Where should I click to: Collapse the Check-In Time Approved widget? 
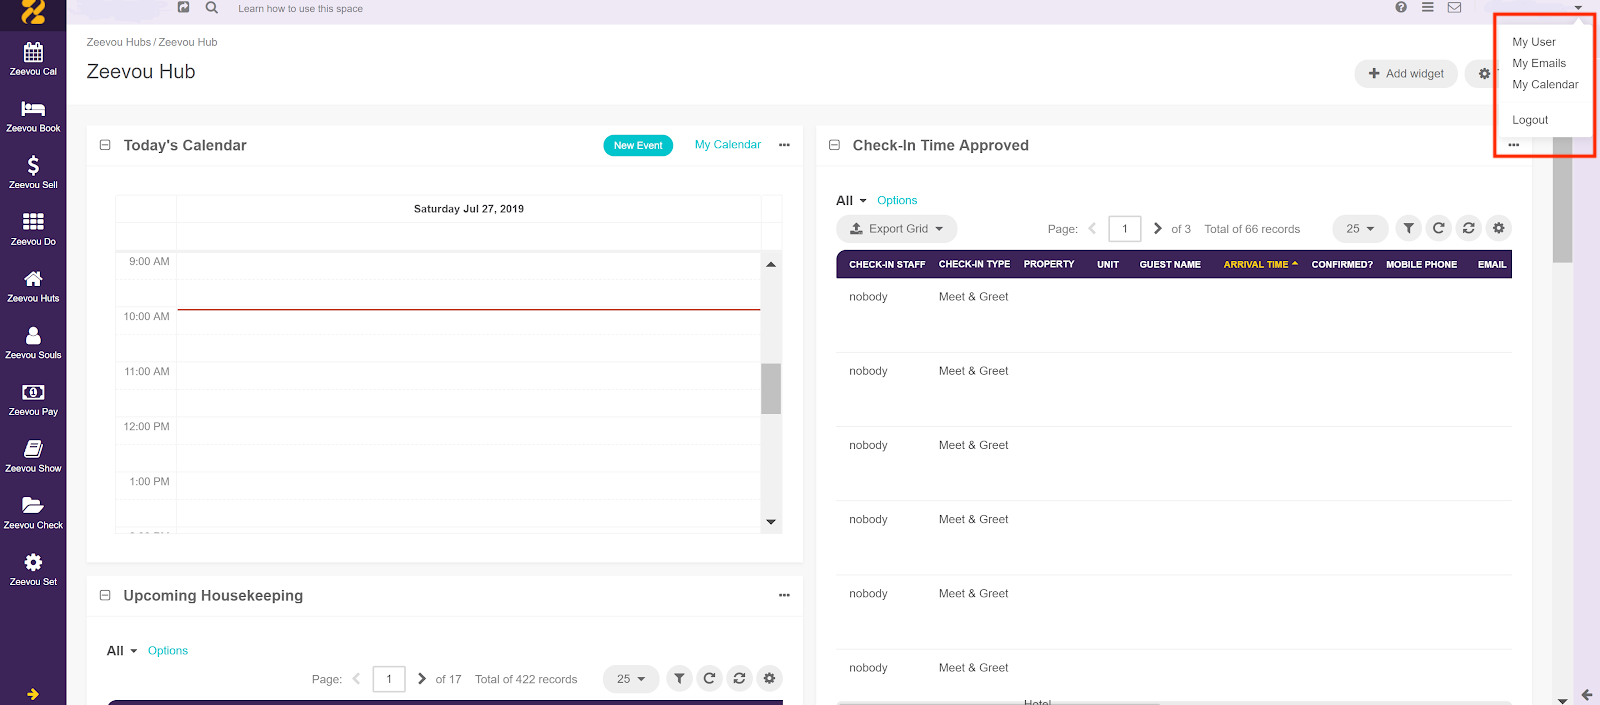[x=834, y=145]
